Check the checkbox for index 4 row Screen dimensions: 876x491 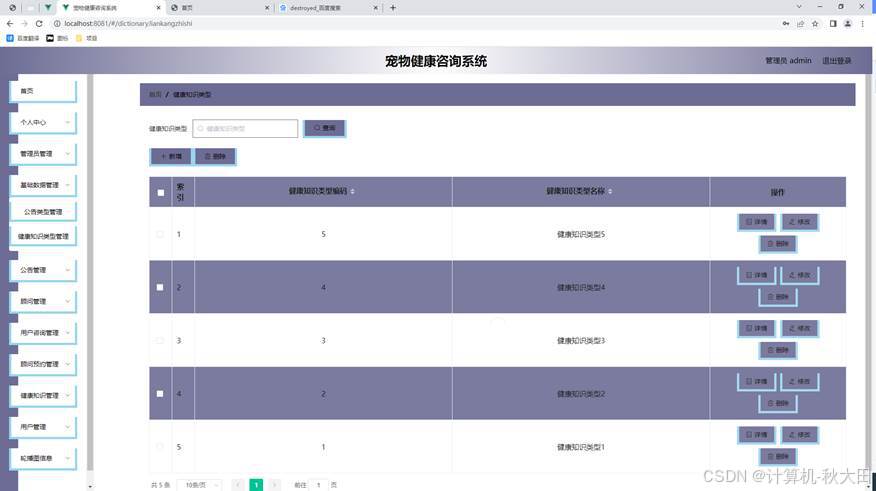coord(160,394)
